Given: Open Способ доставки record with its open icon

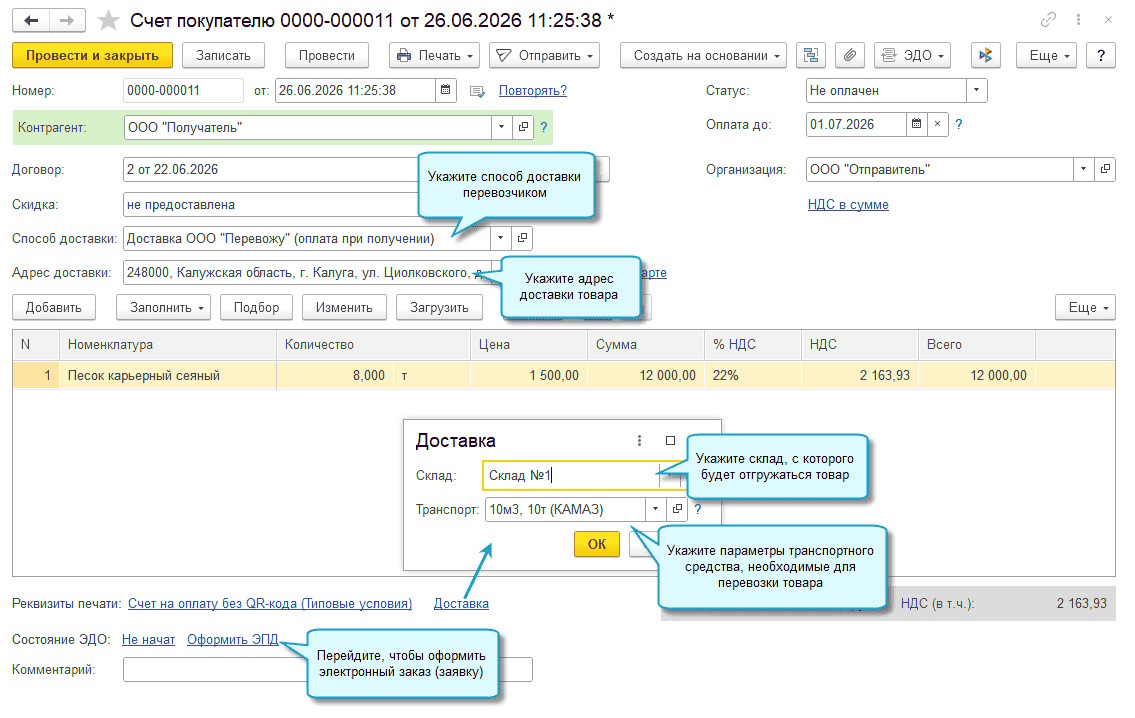Looking at the screenshot, I should [x=523, y=238].
